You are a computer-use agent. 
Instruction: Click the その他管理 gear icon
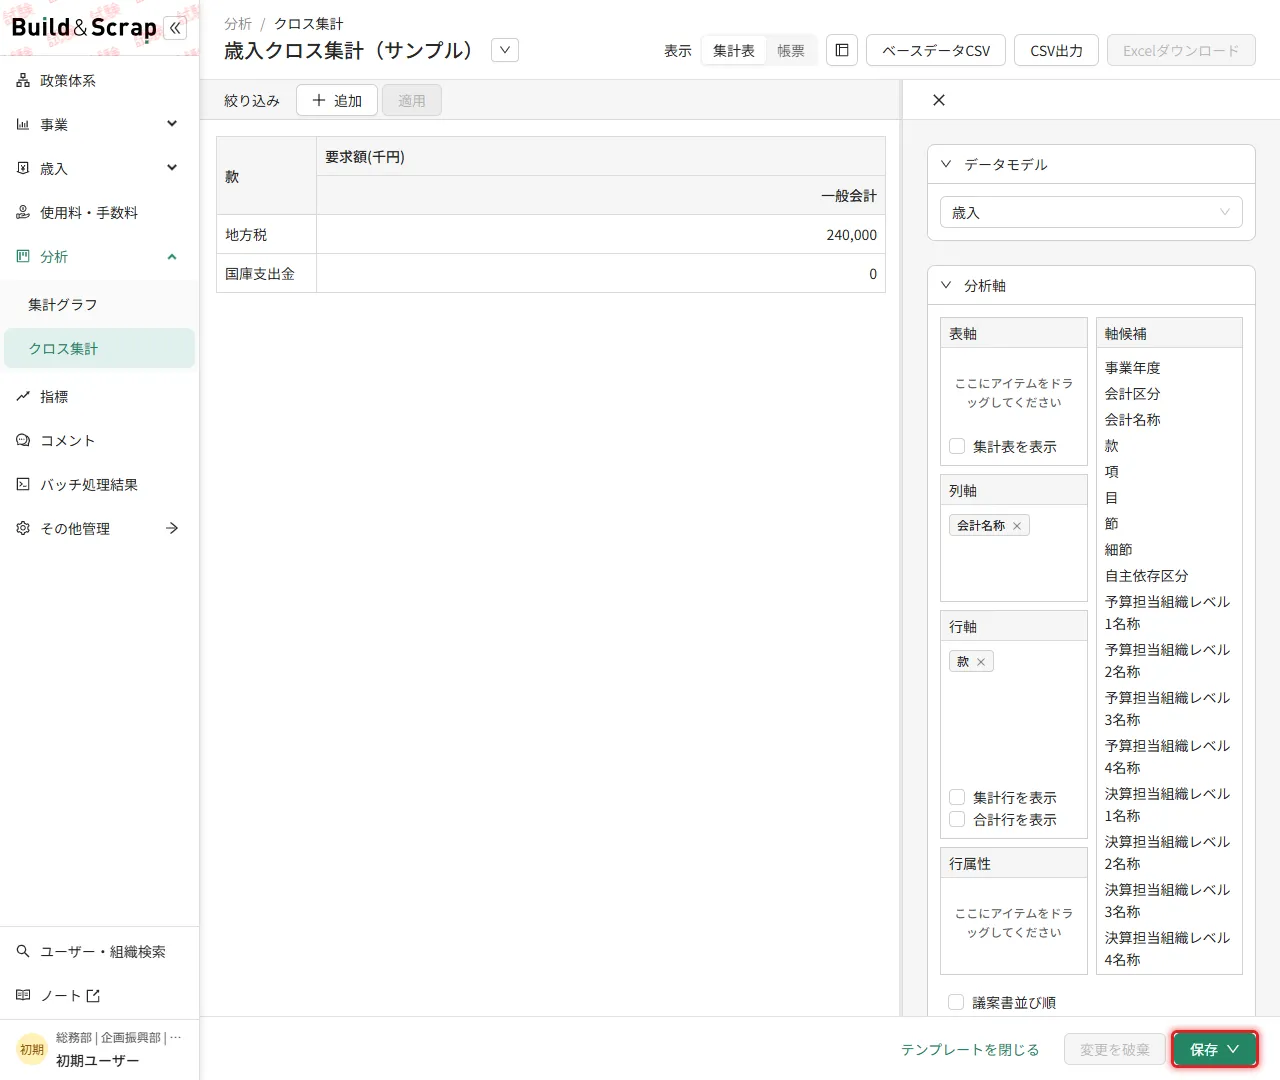(x=23, y=529)
